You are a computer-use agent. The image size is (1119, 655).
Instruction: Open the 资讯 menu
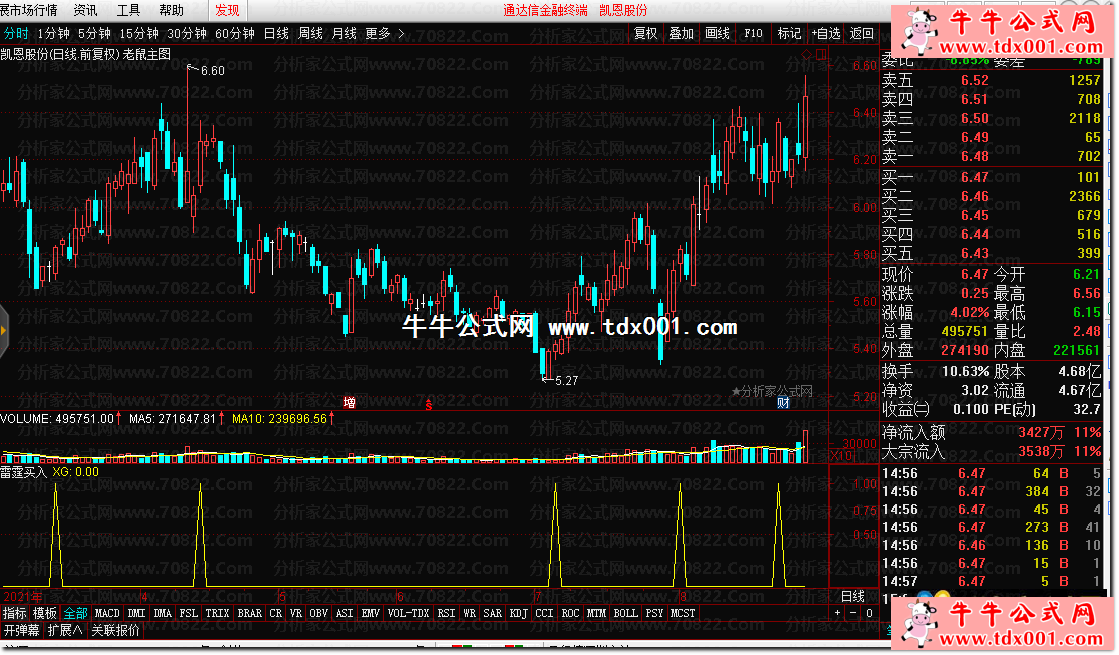click(x=86, y=10)
